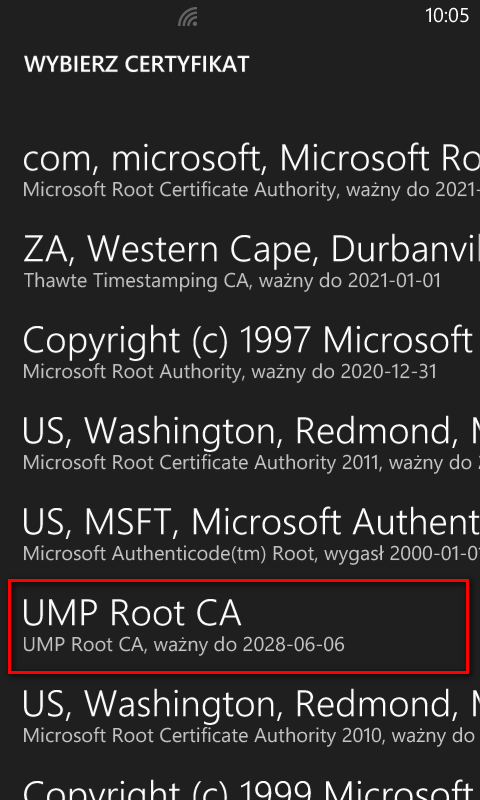The width and height of the screenshot is (480, 800).
Task: Choose the subtitle Microsoft Root Certificate Authority valid to 2021
Action: [x=251, y=190]
